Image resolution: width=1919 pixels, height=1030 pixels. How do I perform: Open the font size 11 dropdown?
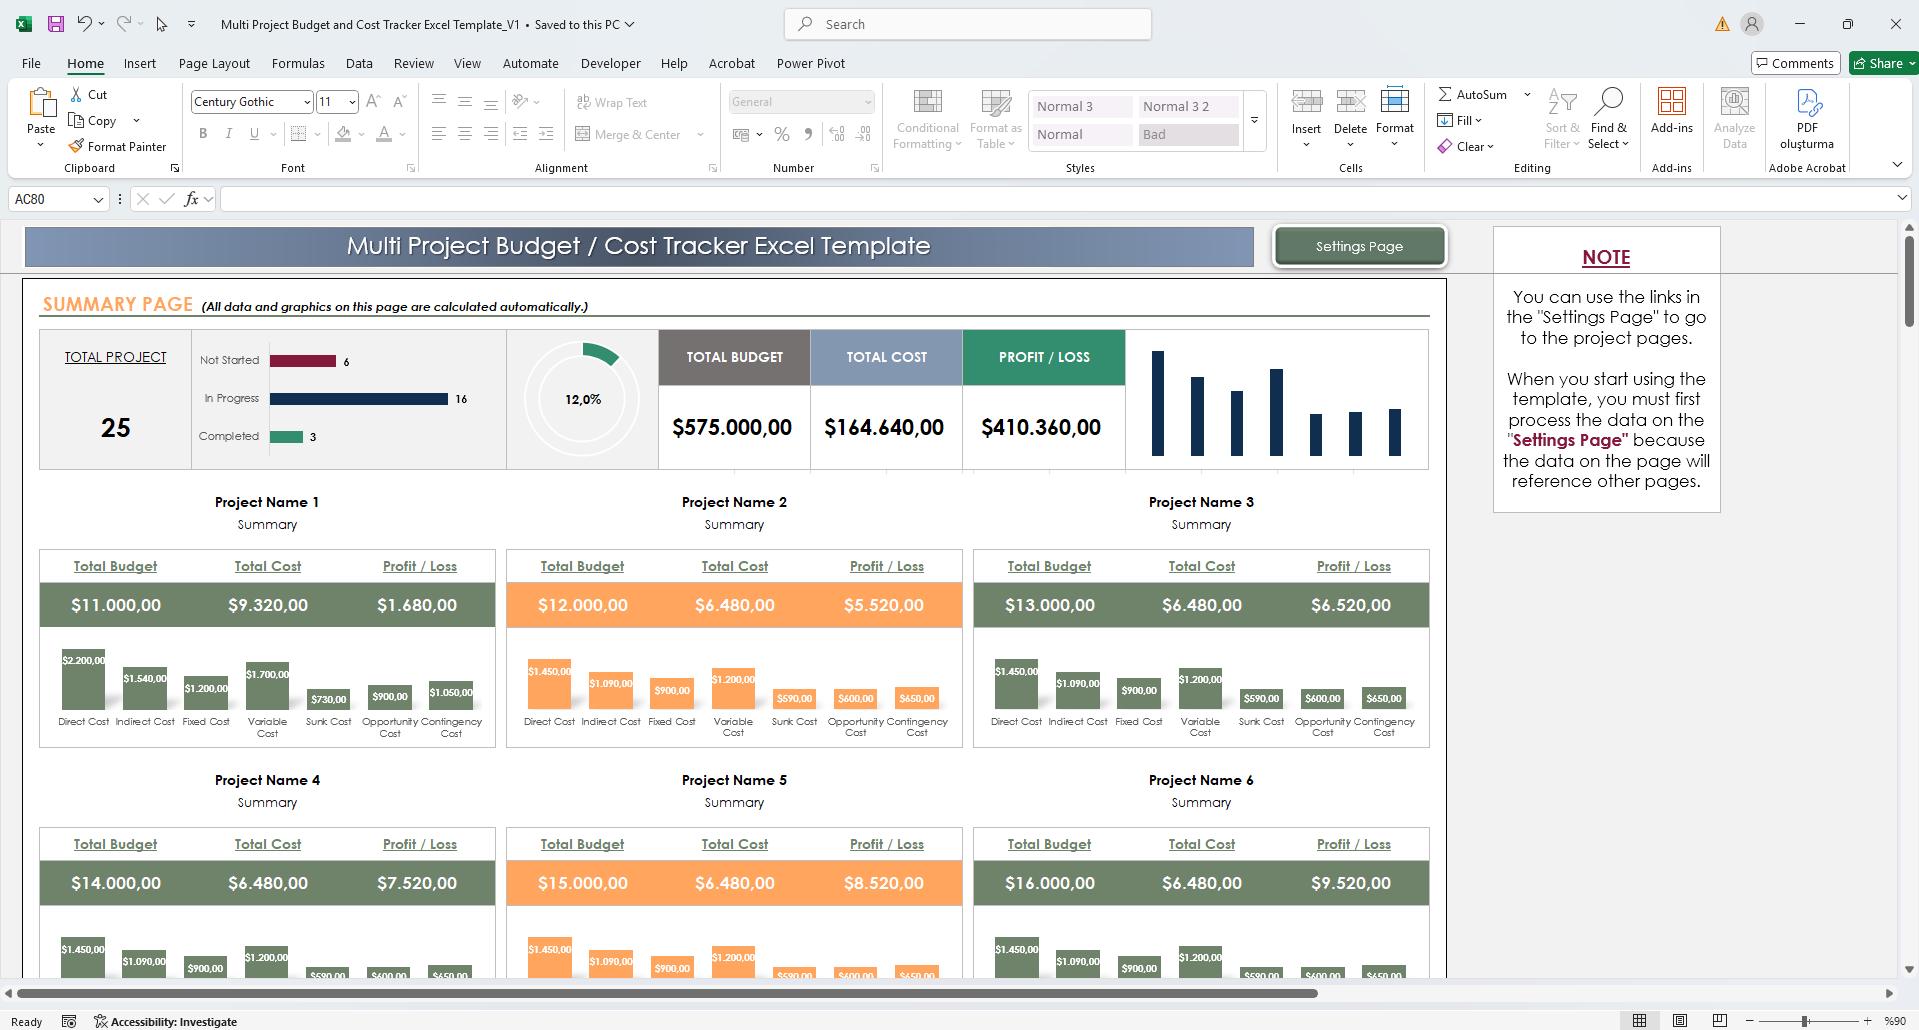coord(352,102)
